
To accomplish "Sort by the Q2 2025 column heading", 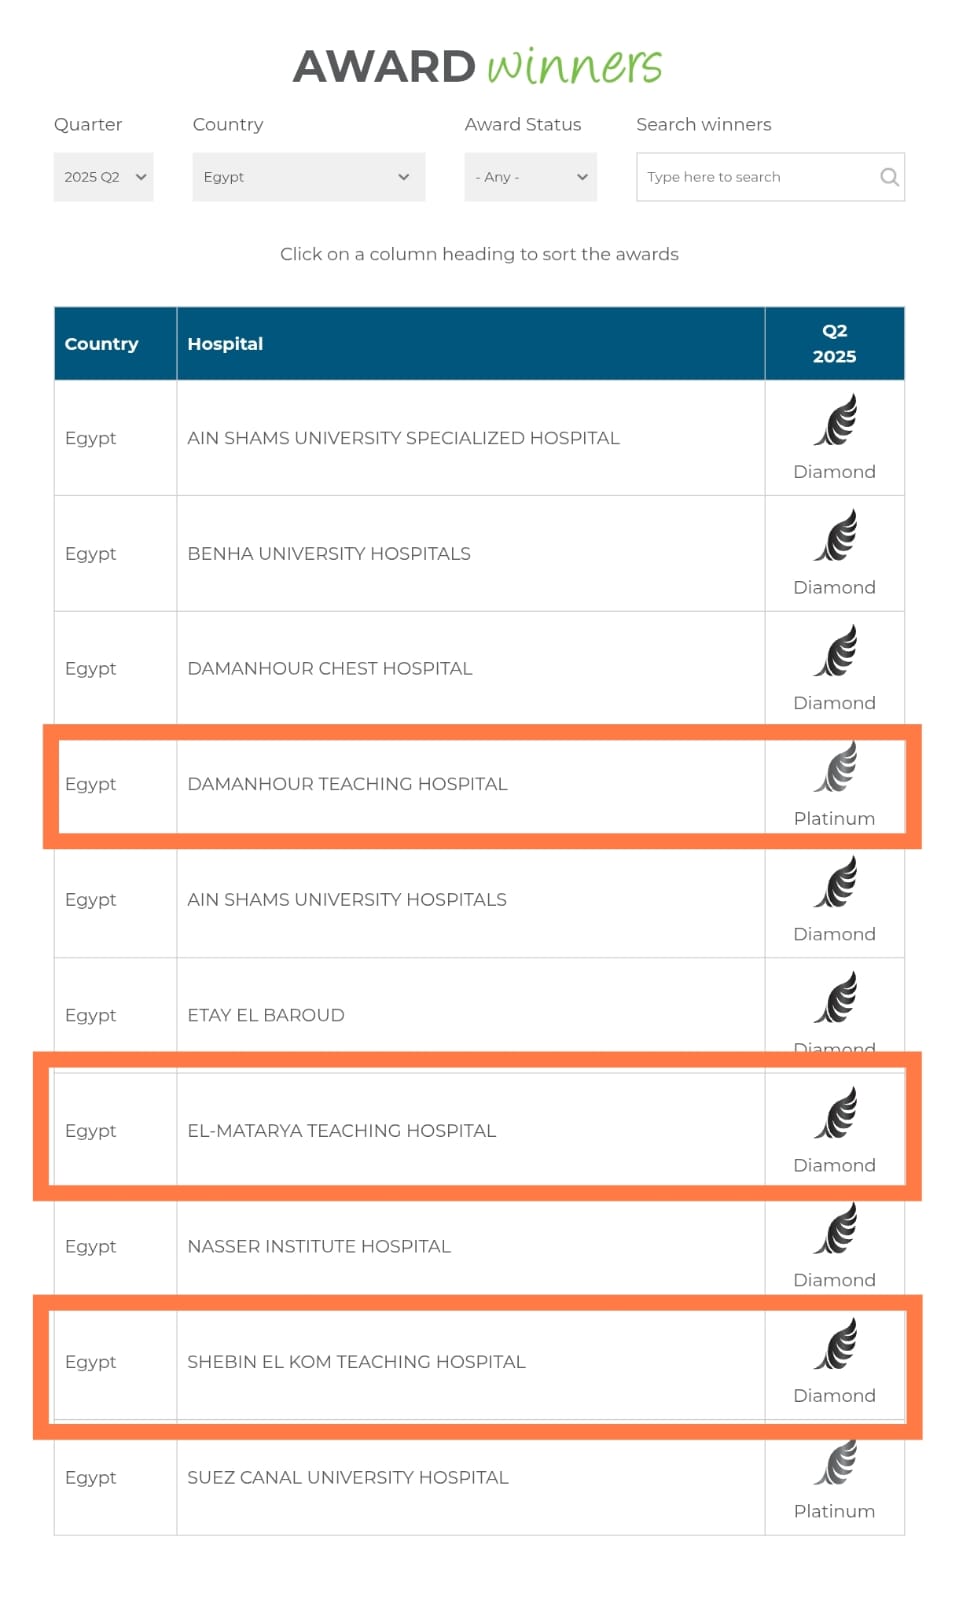I will (834, 344).
